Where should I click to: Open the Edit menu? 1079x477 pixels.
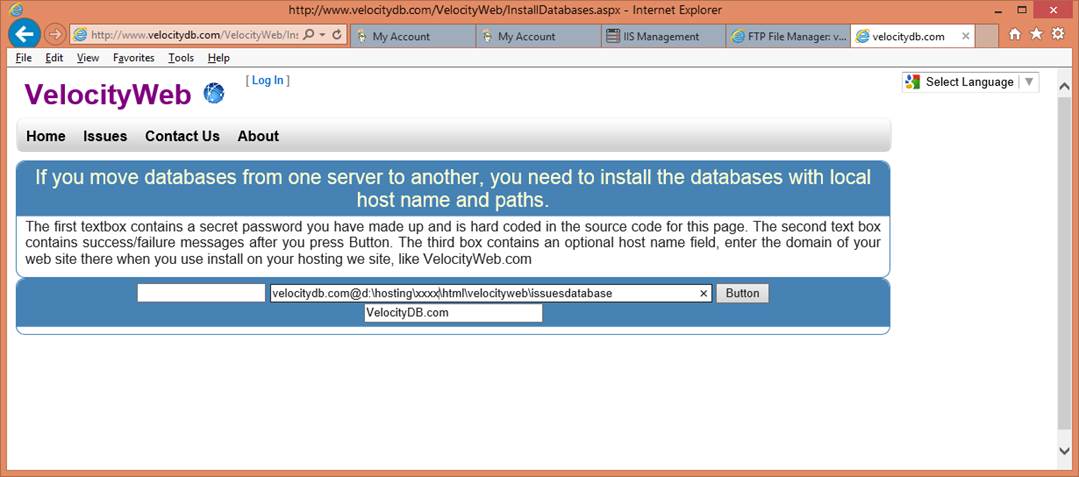click(x=54, y=58)
